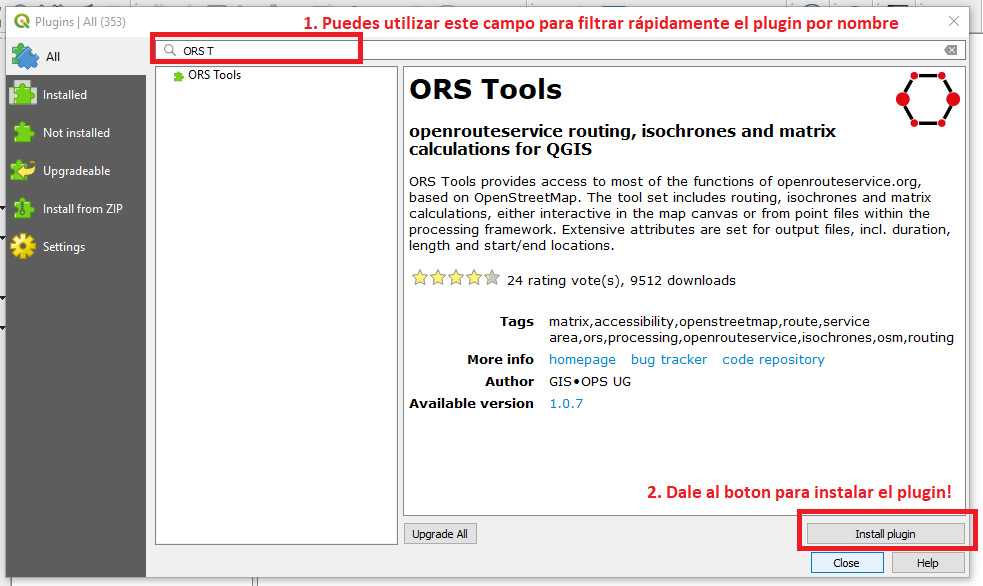Open the bug tracker link
983x586 pixels.
click(669, 360)
